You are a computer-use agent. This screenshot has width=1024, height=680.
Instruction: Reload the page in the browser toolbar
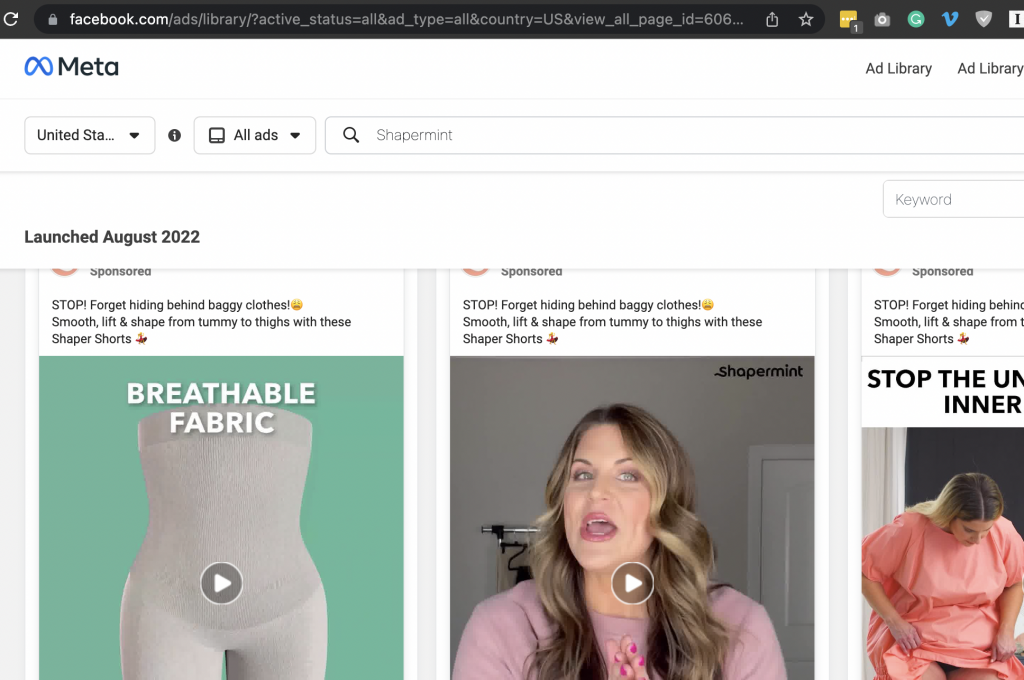10,19
